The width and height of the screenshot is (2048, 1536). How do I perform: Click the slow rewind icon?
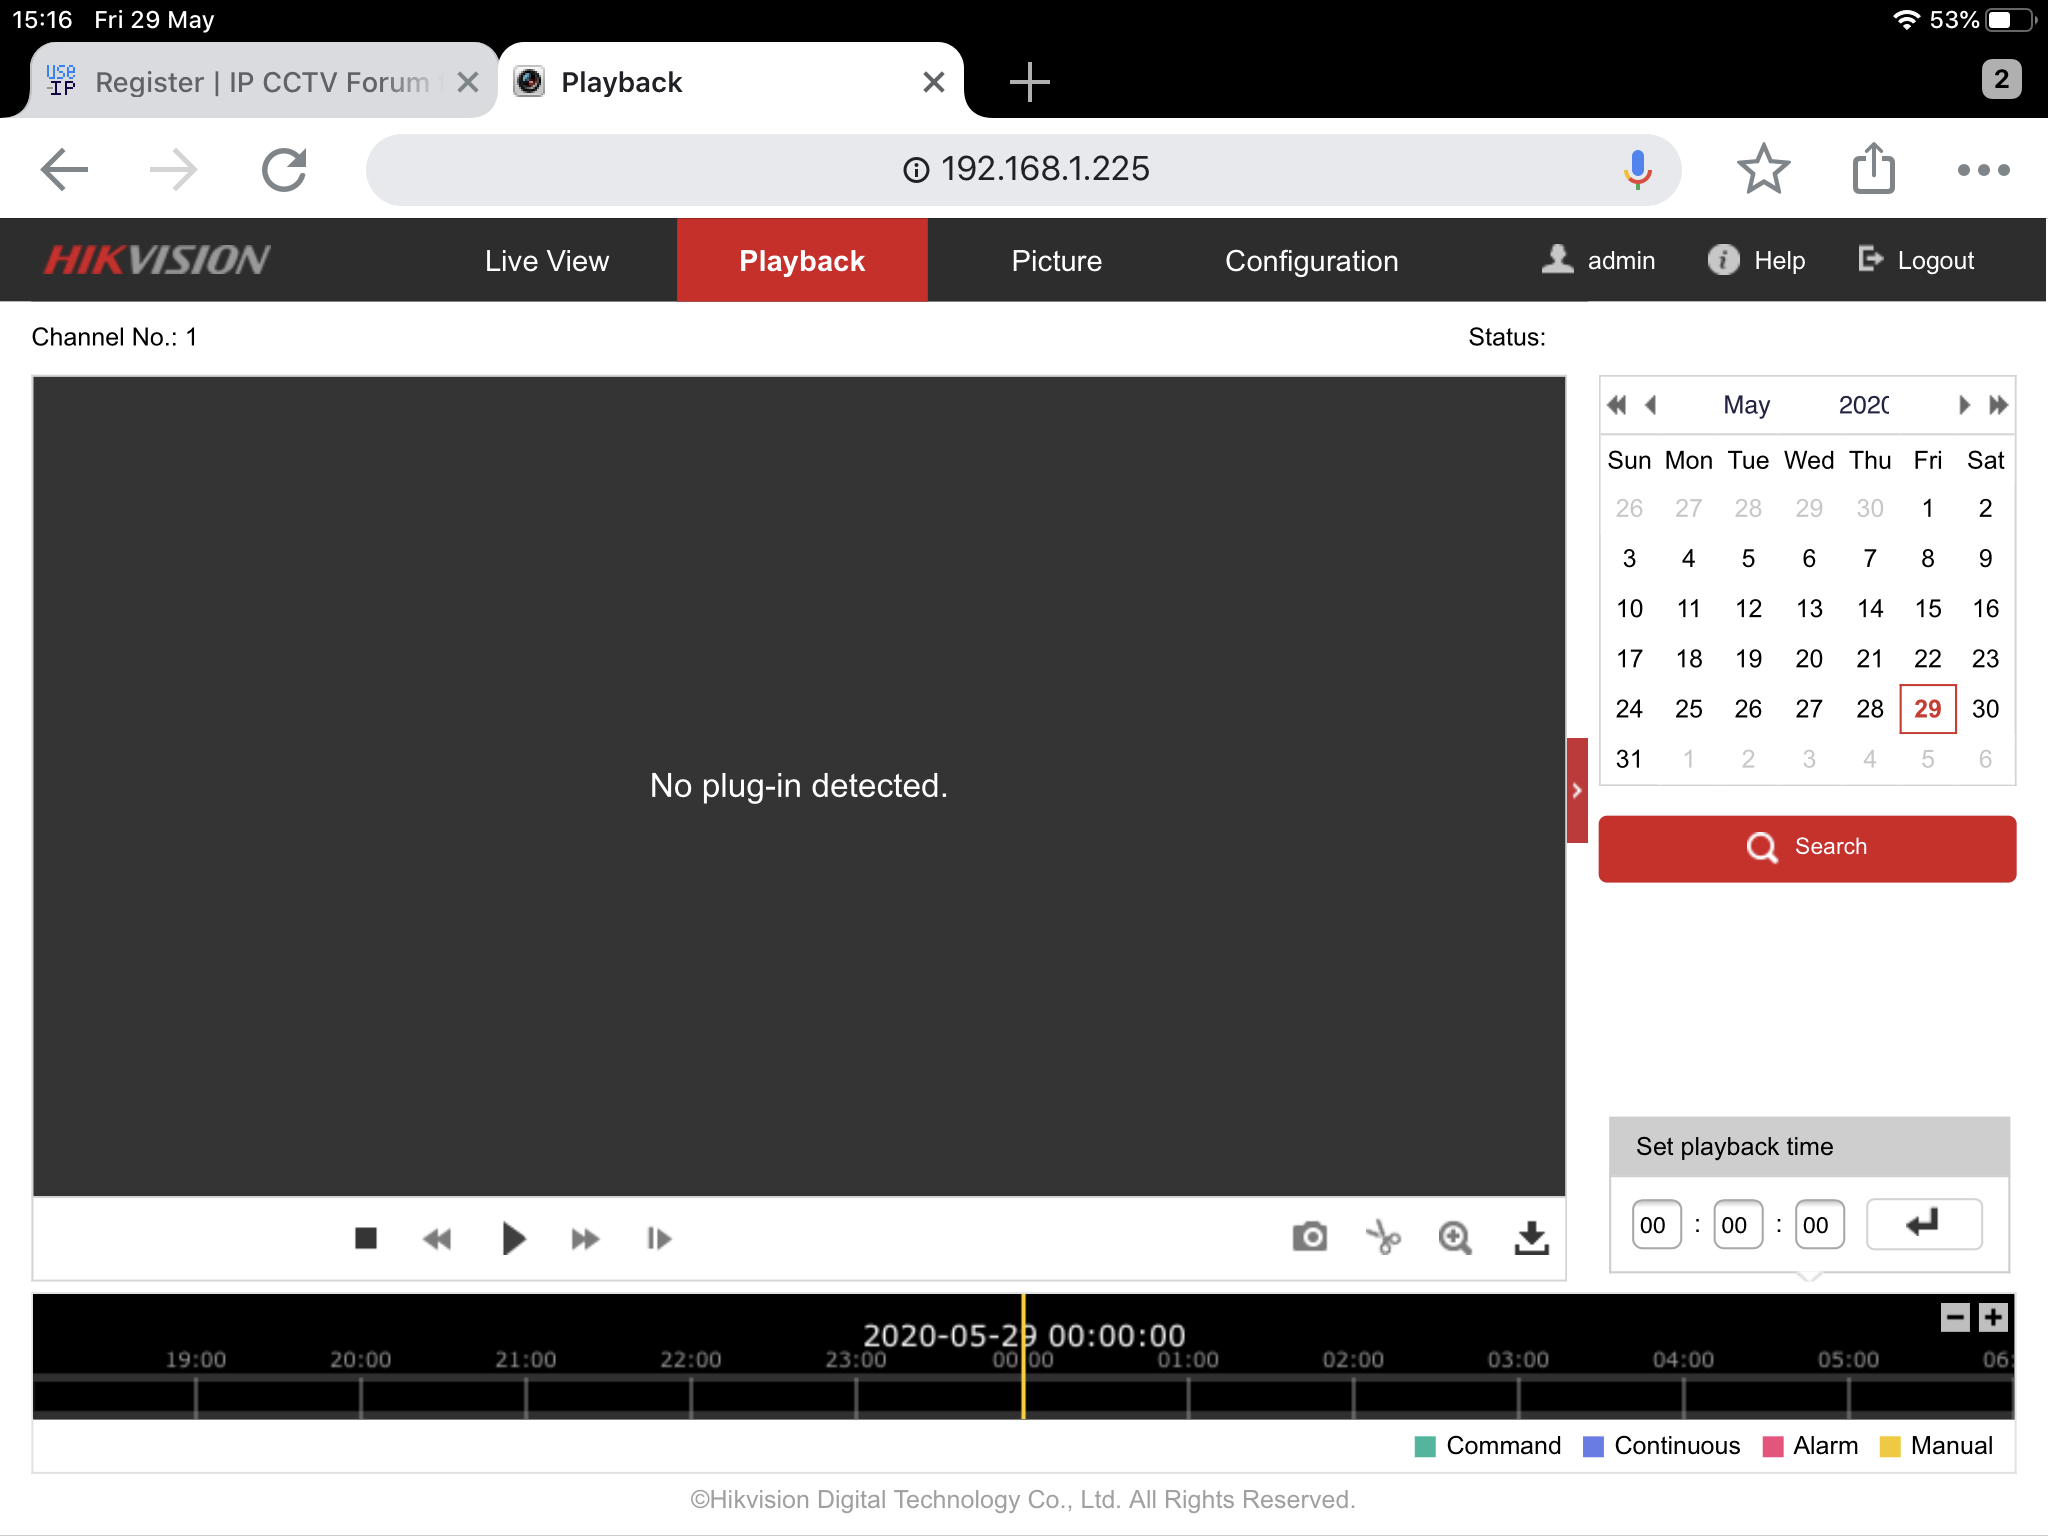coord(437,1239)
